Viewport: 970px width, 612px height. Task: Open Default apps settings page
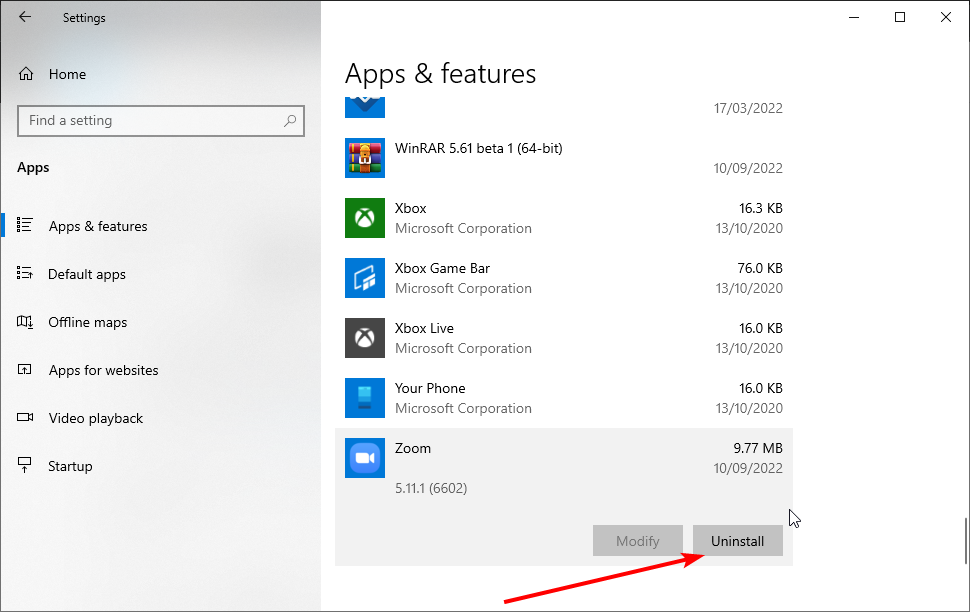point(87,274)
